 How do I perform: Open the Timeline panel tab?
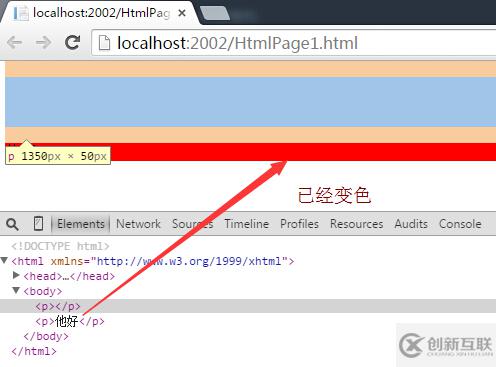tap(247, 224)
